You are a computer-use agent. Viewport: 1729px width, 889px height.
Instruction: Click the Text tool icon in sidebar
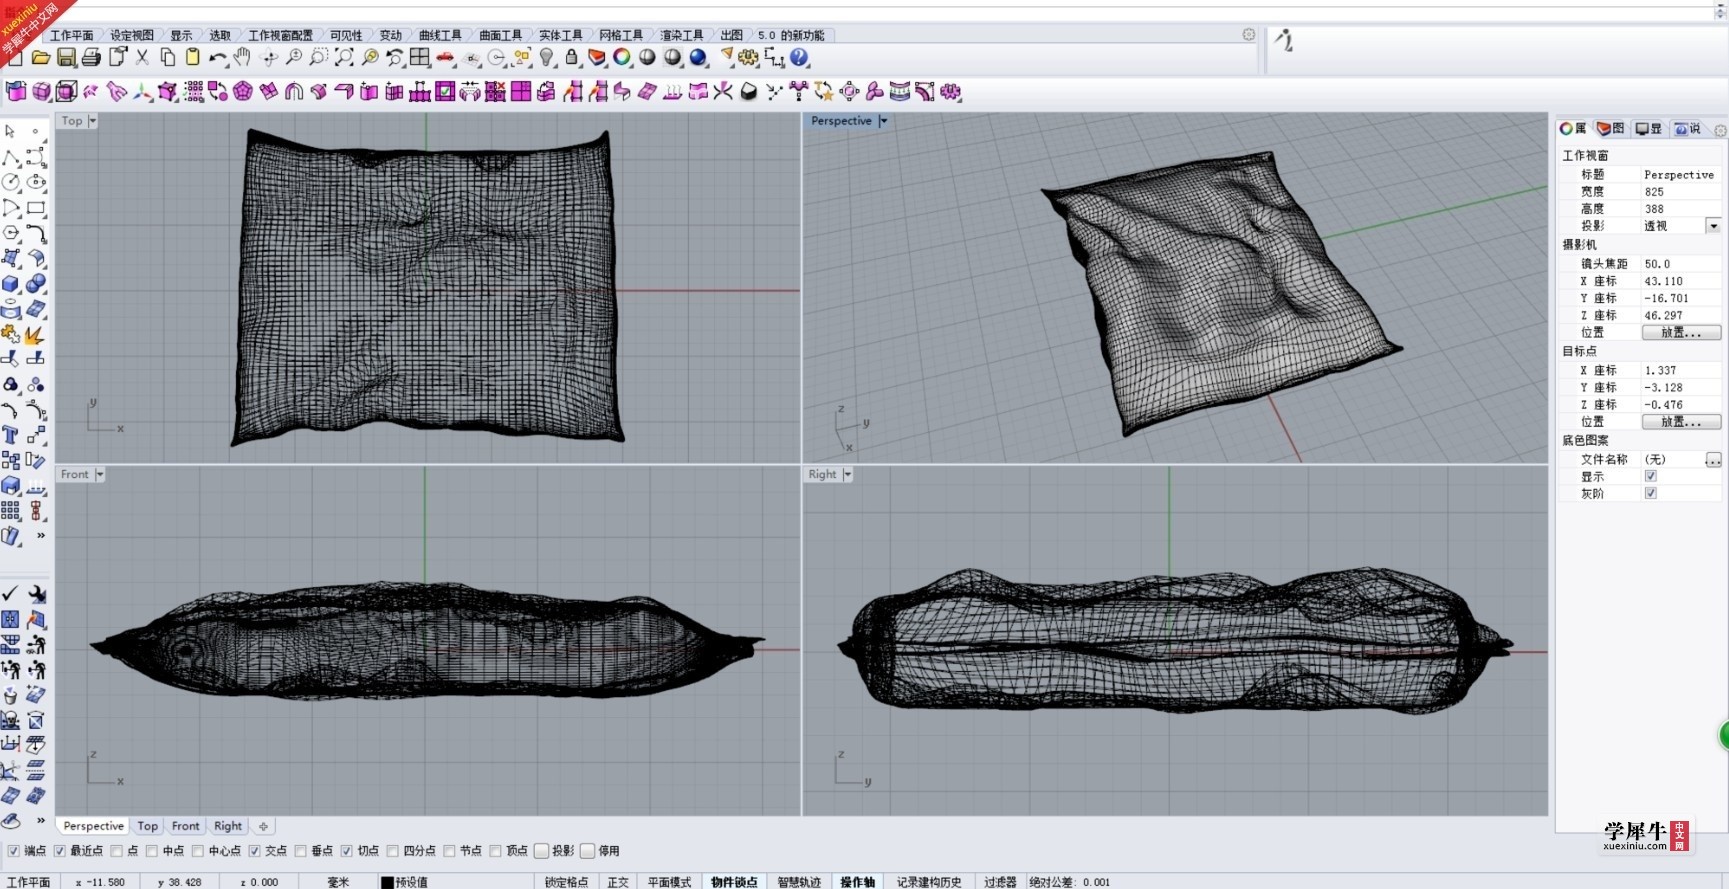10,435
